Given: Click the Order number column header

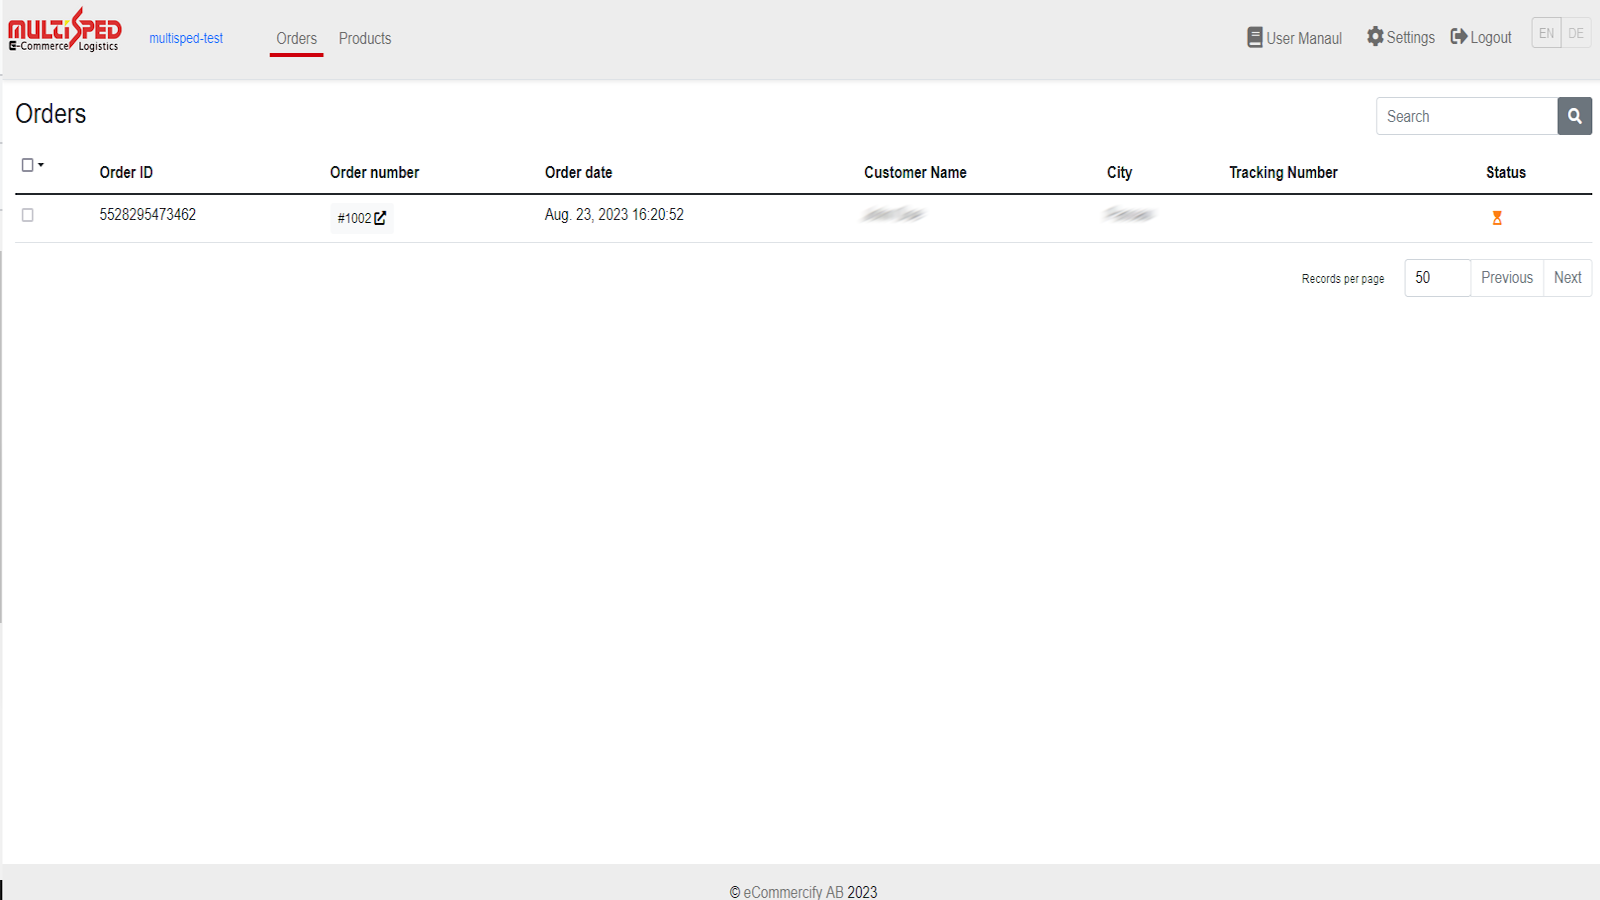Looking at the screenshot, I should 375,172.
